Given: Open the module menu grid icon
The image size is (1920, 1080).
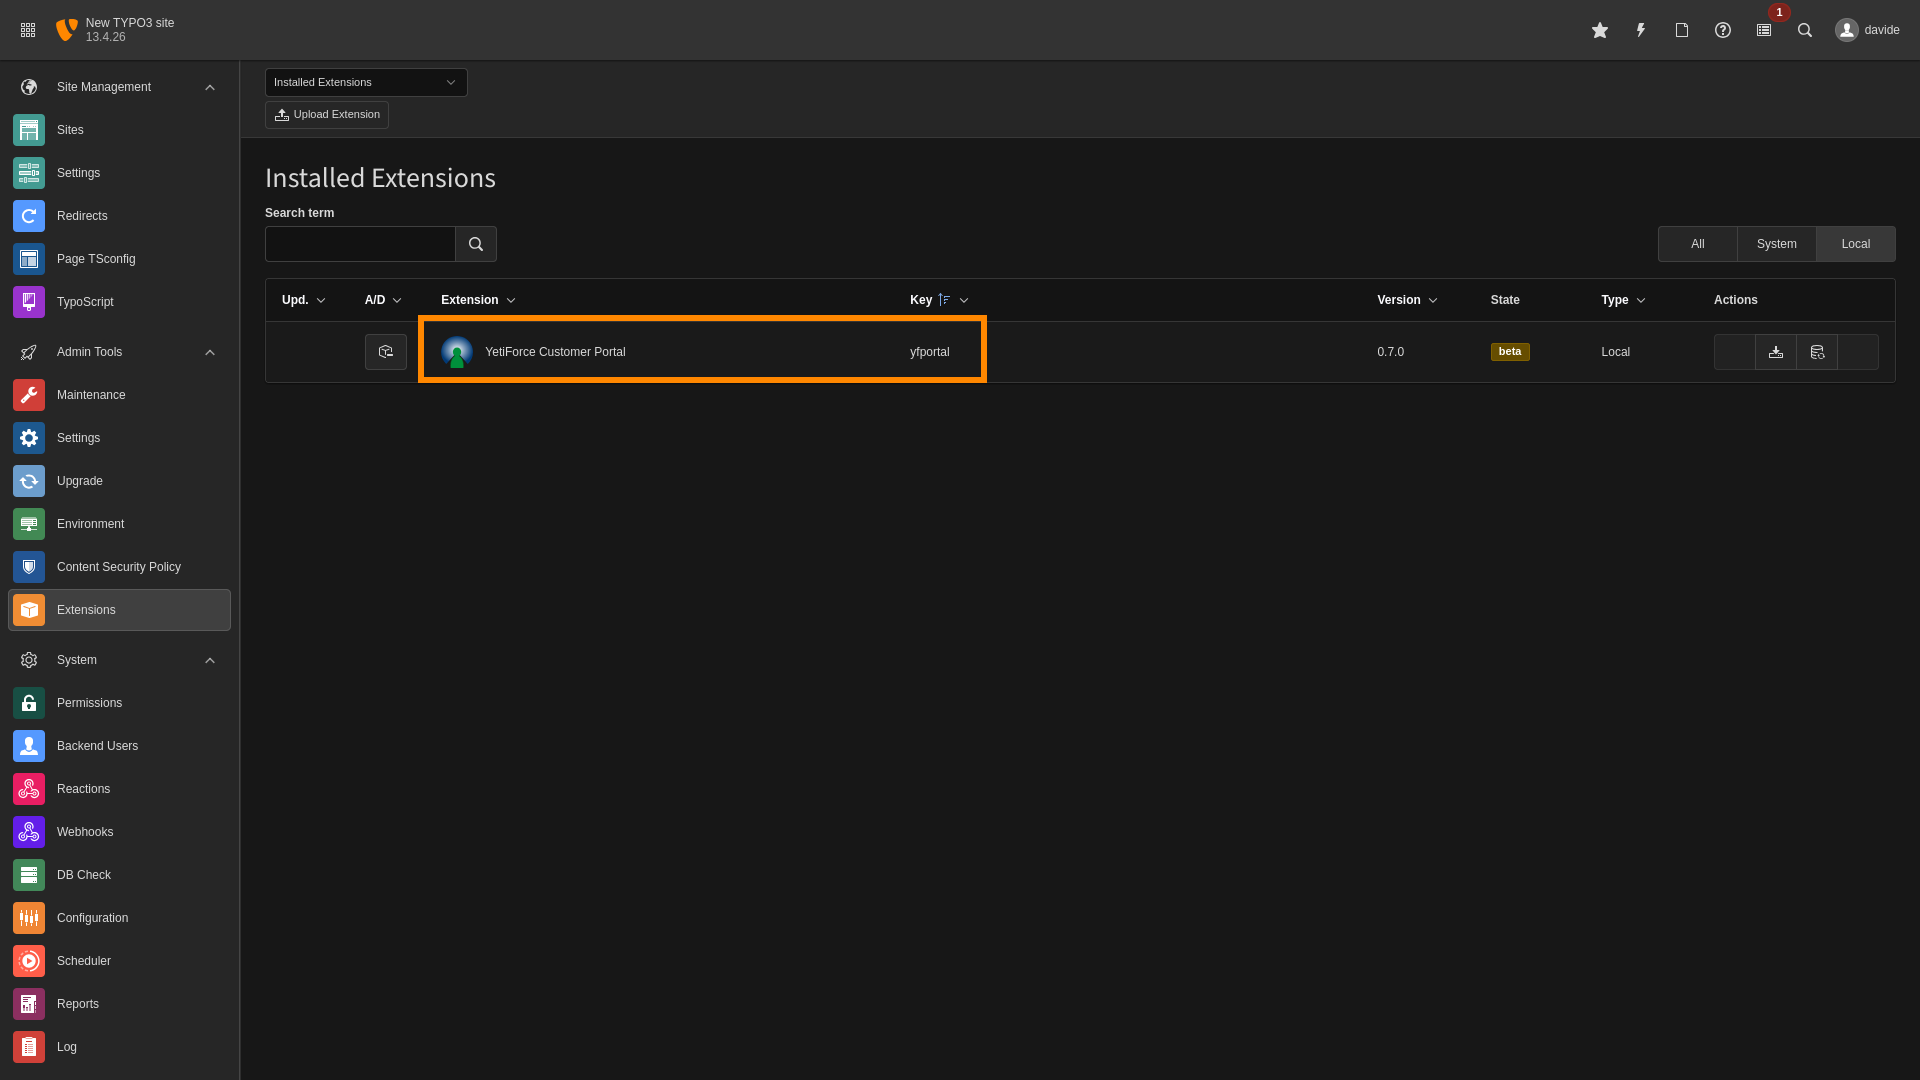Looking at the screenshot, I should pyautogui.click(x=28, y=30).
